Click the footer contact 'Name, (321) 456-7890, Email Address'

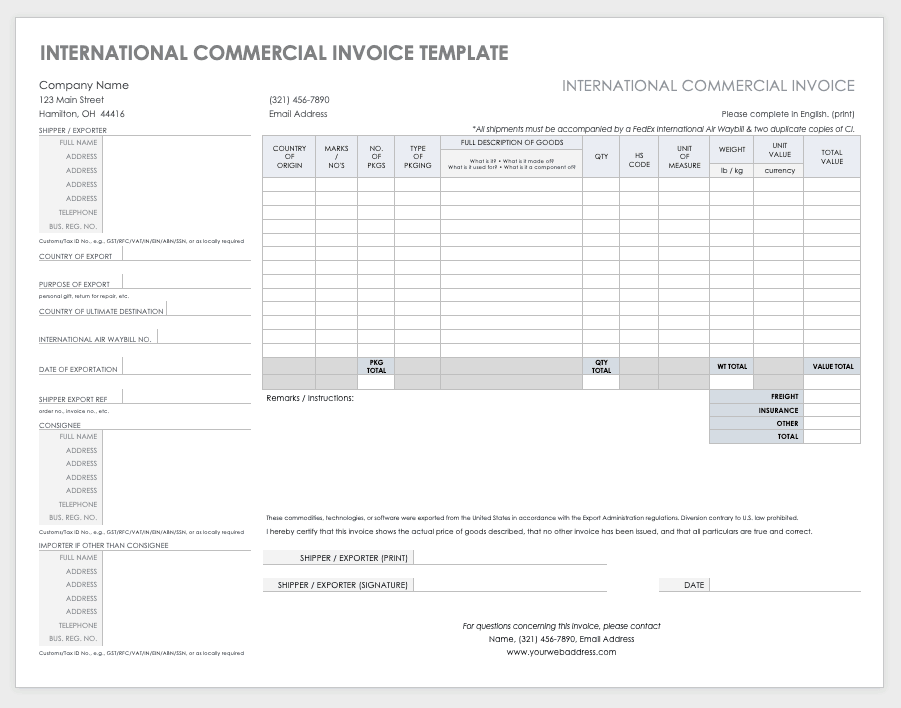pos(561,639)
